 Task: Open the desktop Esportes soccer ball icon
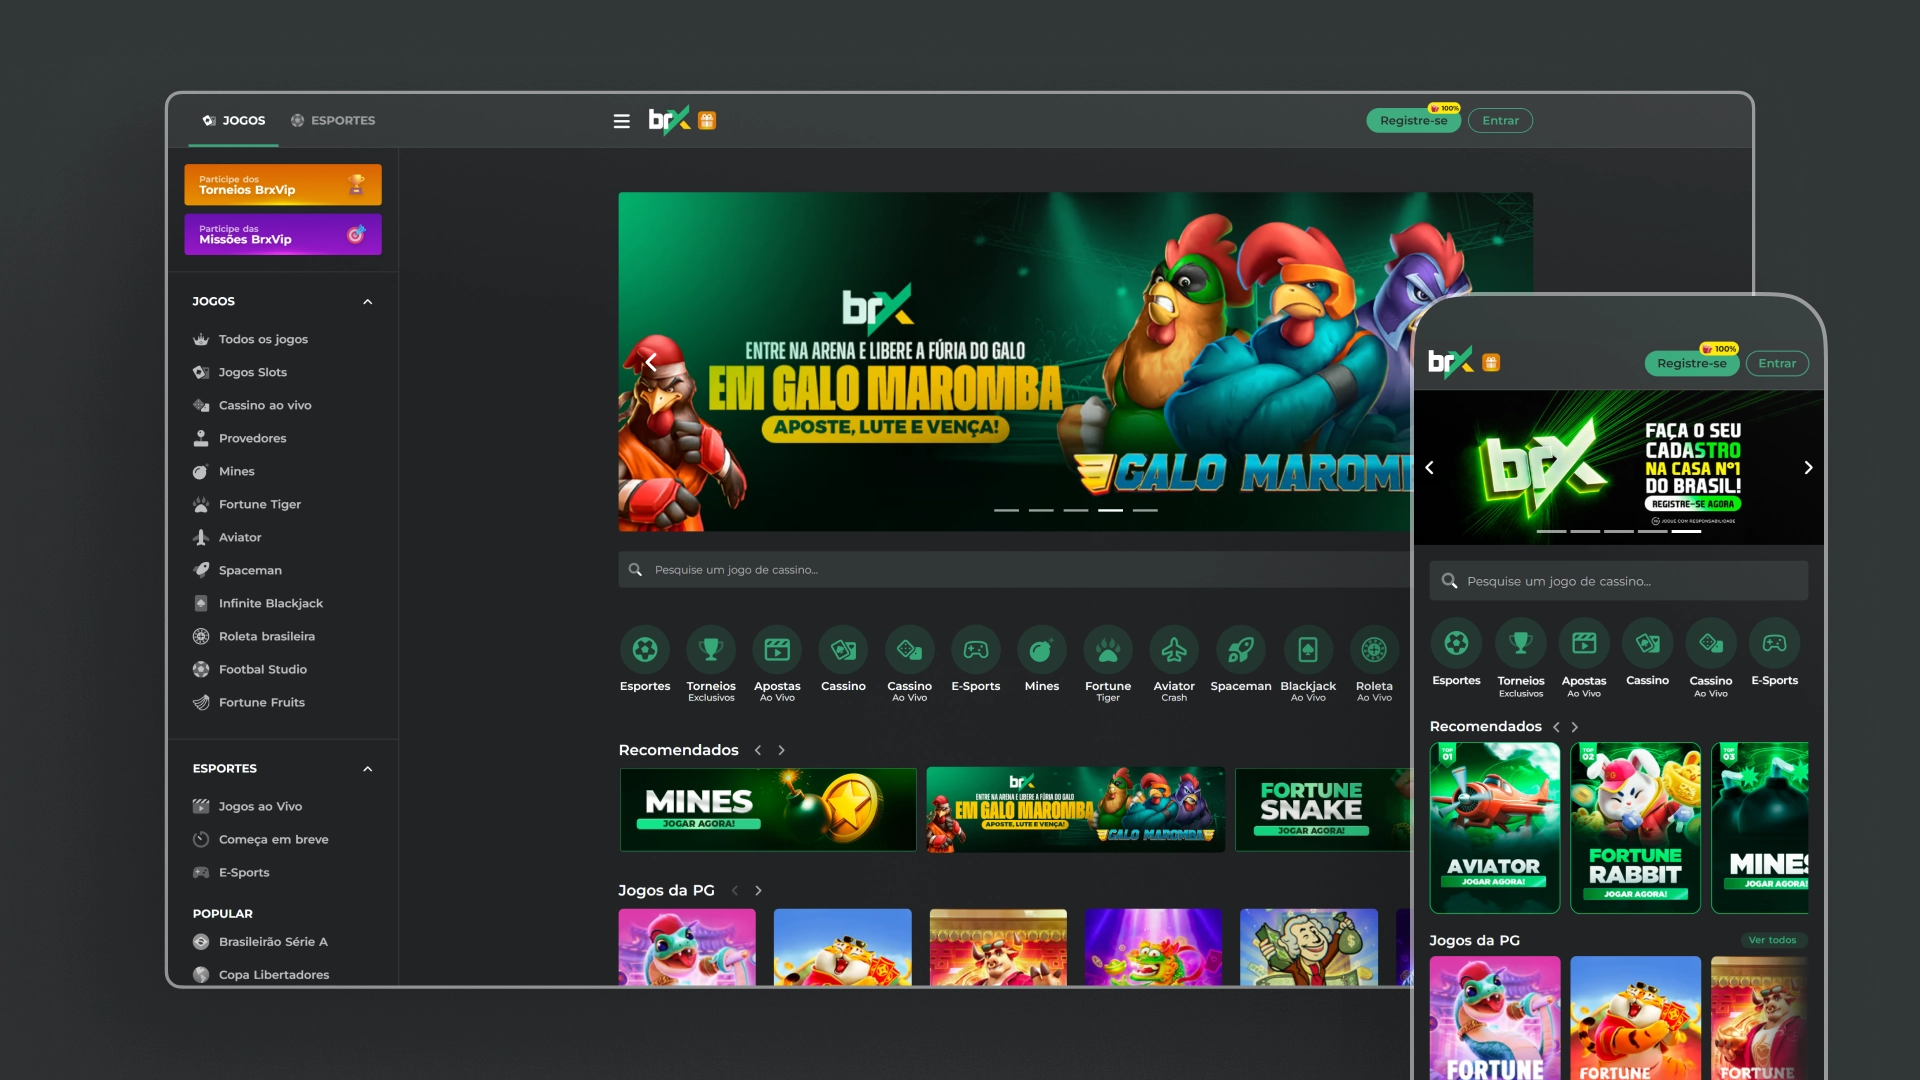pyautogui.click(x=645, y=651)
